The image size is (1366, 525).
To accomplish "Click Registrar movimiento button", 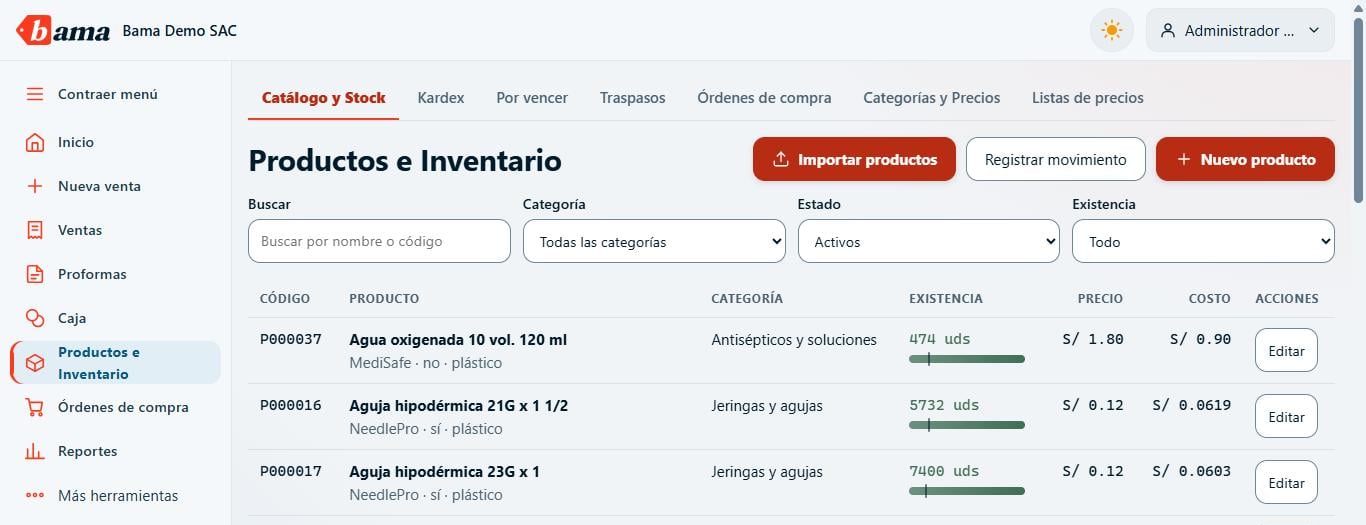I will pos(1056,159).
